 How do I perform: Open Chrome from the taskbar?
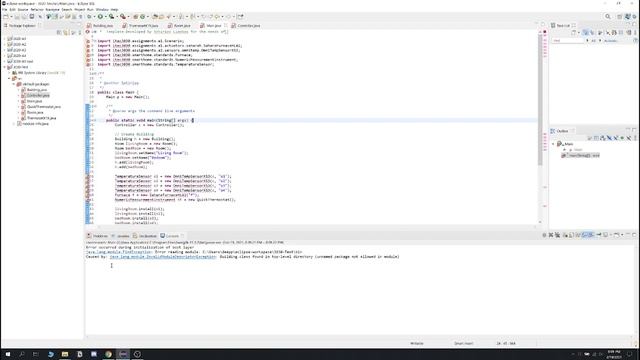pos(108,354)
